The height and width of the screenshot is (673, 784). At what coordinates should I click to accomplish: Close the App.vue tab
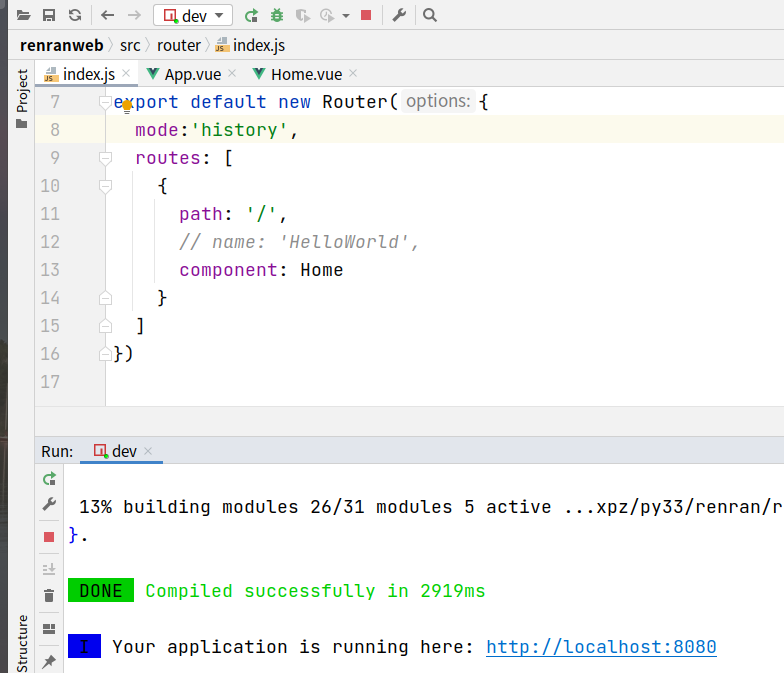pyautogui.click(x=232, y=74)
